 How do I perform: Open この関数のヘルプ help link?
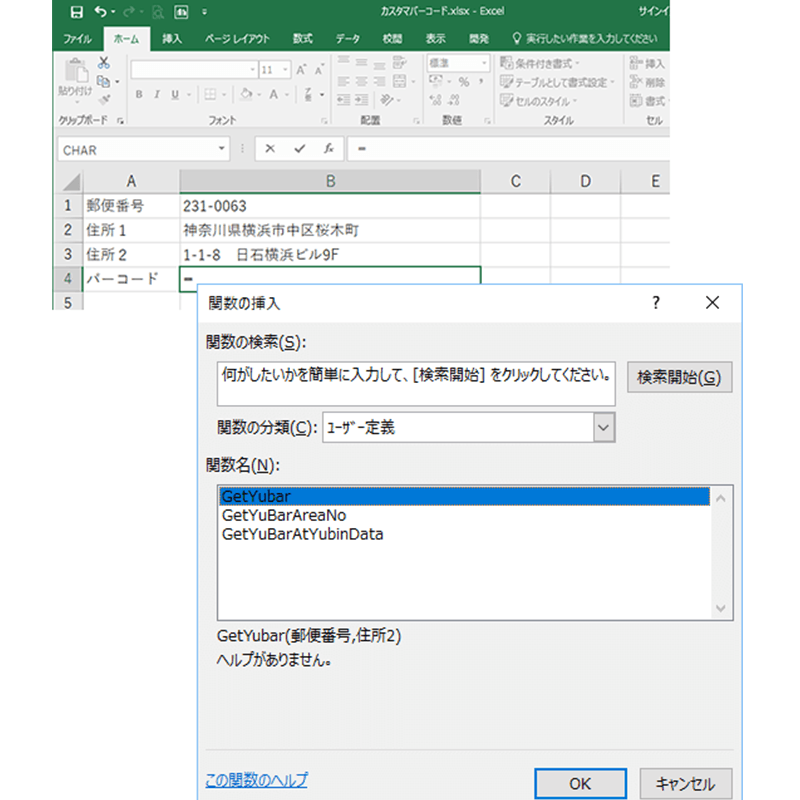point(254,782)
